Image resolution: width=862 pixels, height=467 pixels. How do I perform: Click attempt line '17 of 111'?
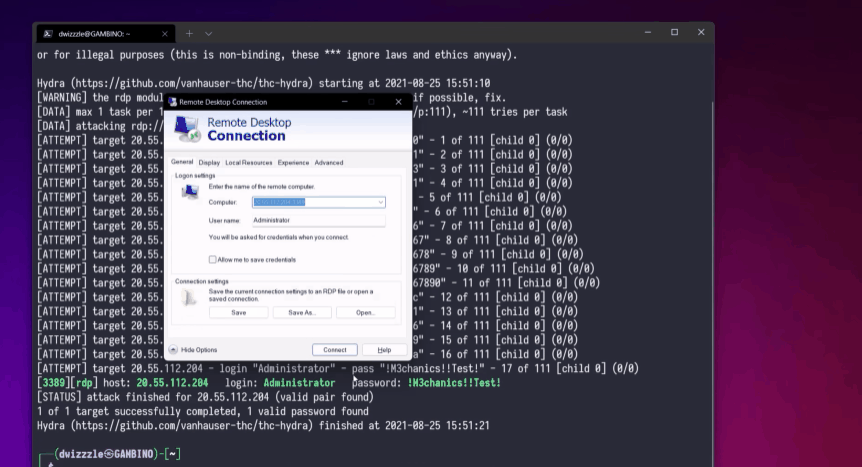pyautogui.click(x=338, y=369)
